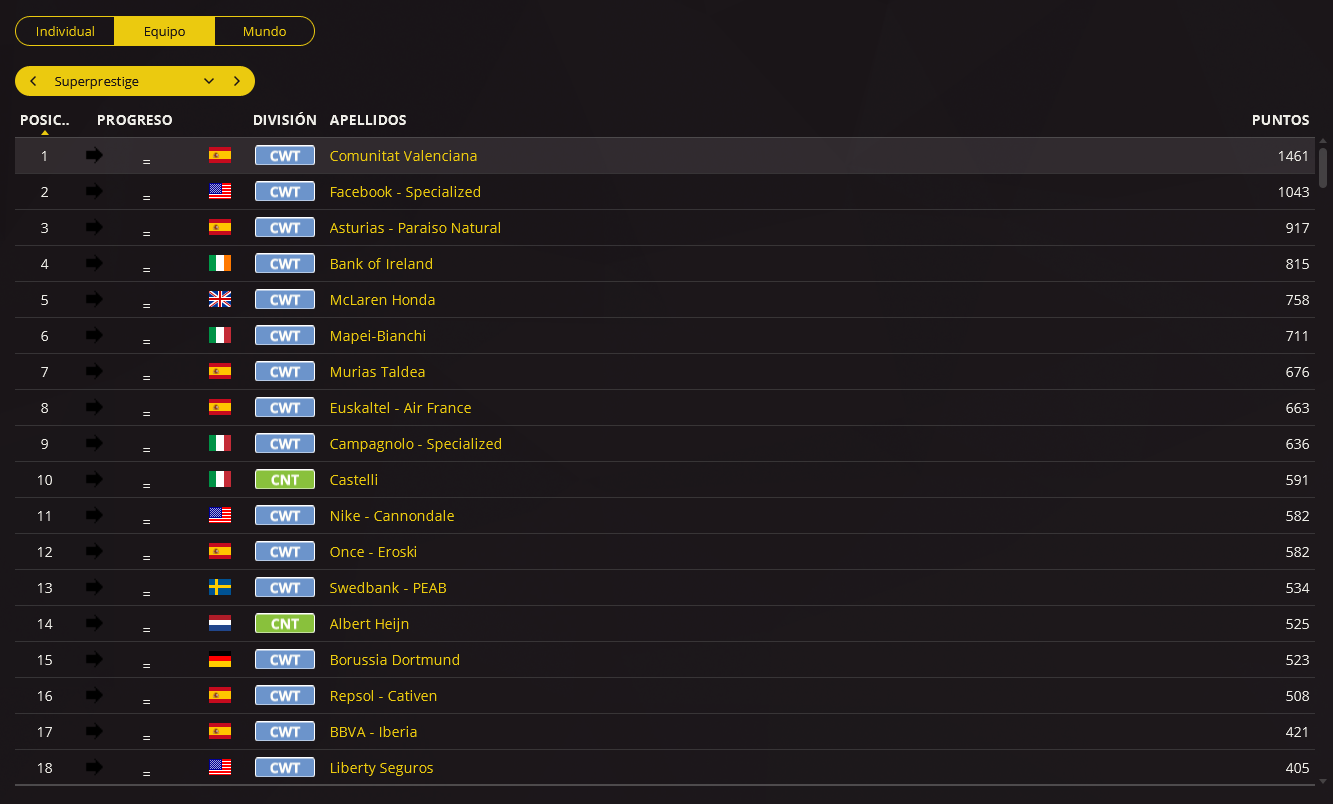This screenshot has height=804, width=1333.
Task: Click CWT badge for Borussia Dortmund
Action: click(x=285, y=660)
